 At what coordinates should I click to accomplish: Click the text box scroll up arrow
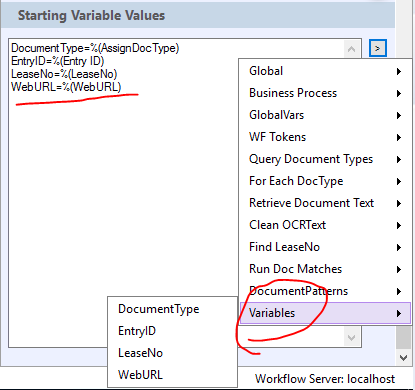[x=351, y=49]
